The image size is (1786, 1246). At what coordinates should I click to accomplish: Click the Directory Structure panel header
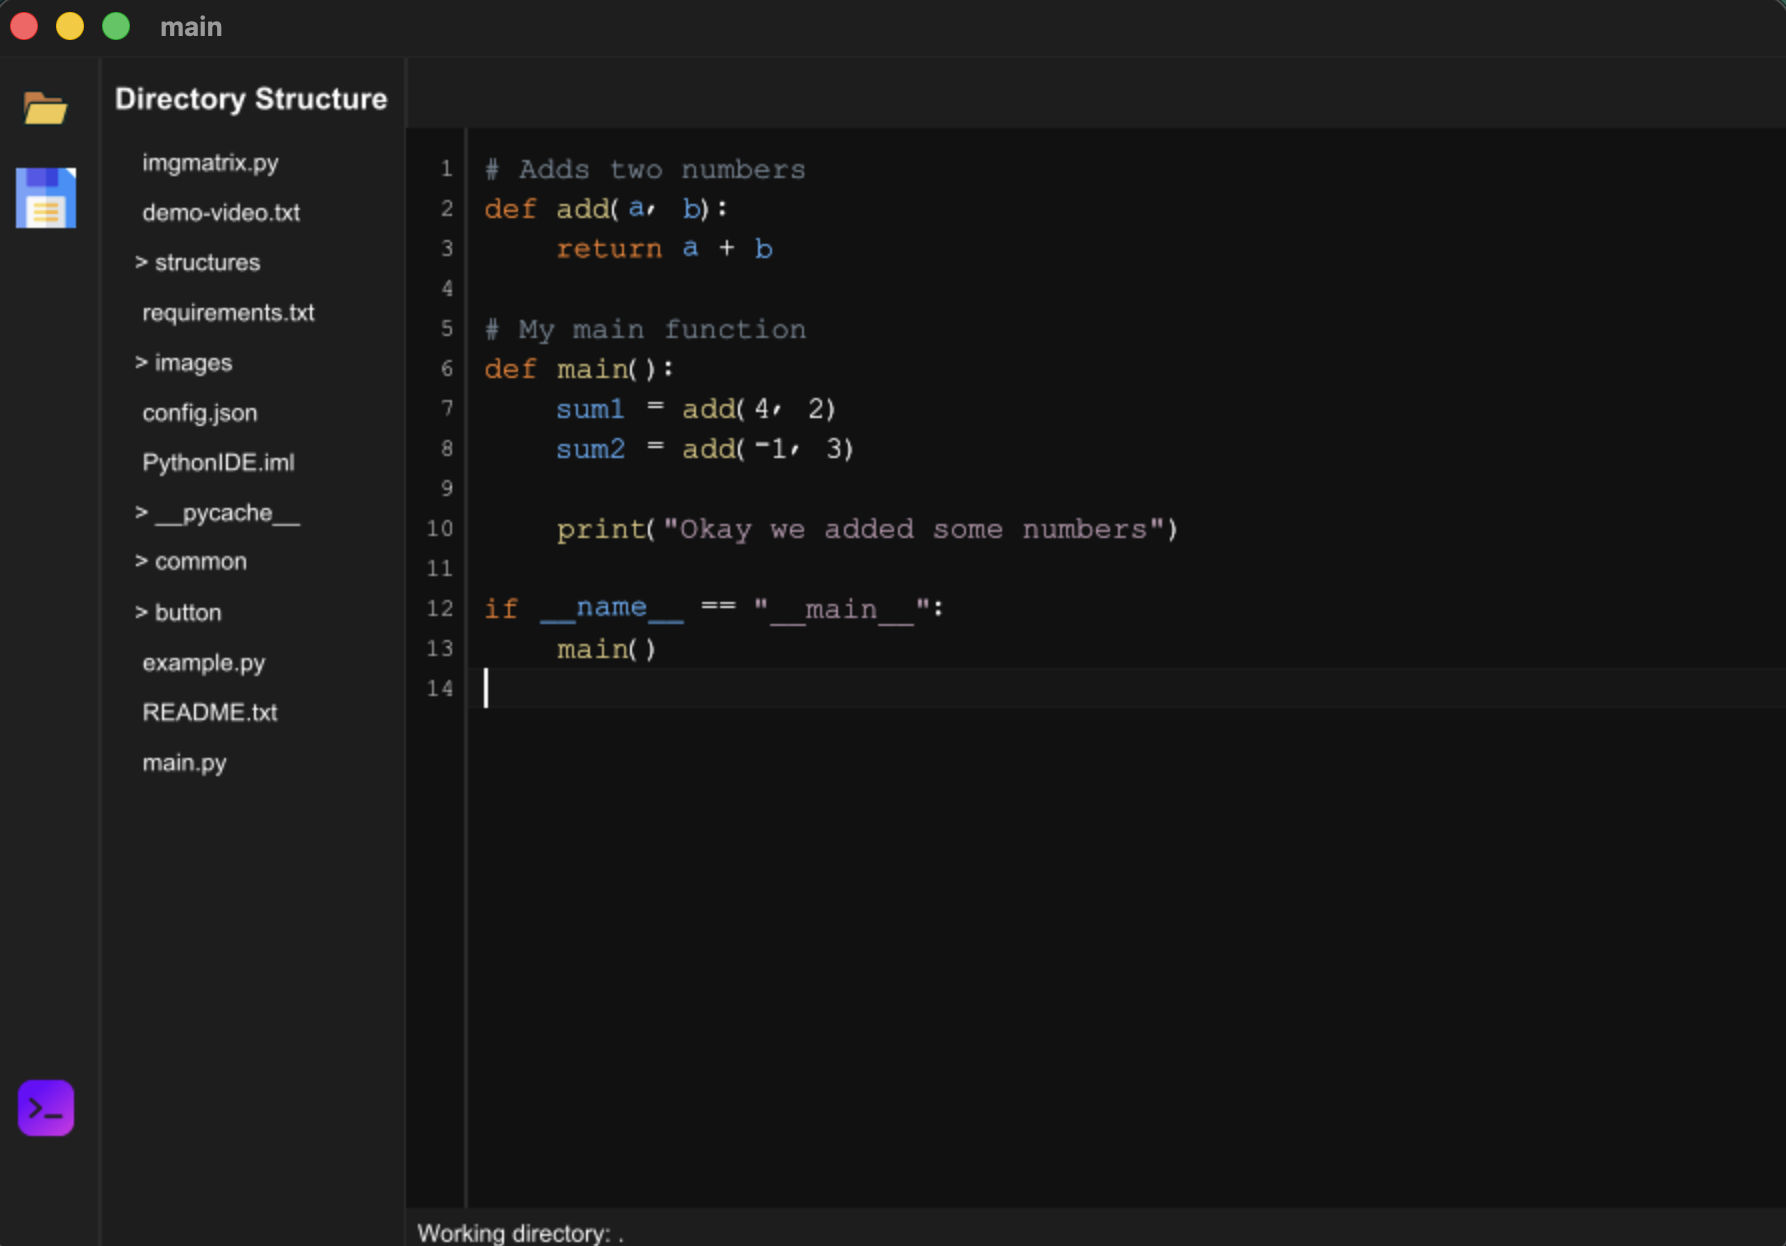pos(251,98)
